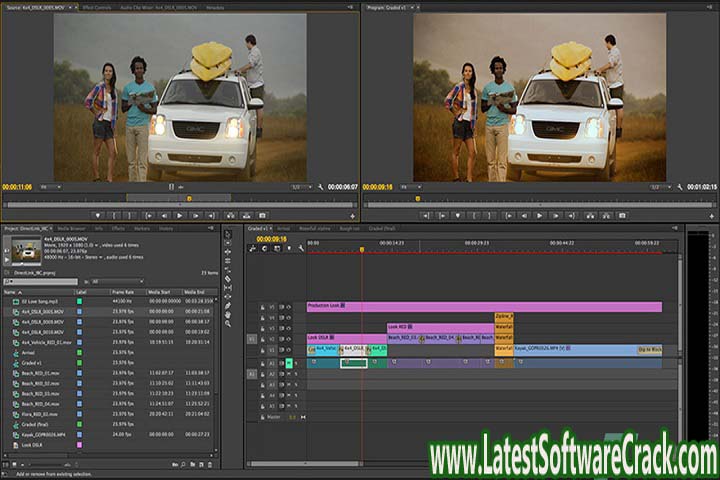Click Insert button in Source monitor
The height and width of the screenshot is (480, 720).
pos(231,215)
